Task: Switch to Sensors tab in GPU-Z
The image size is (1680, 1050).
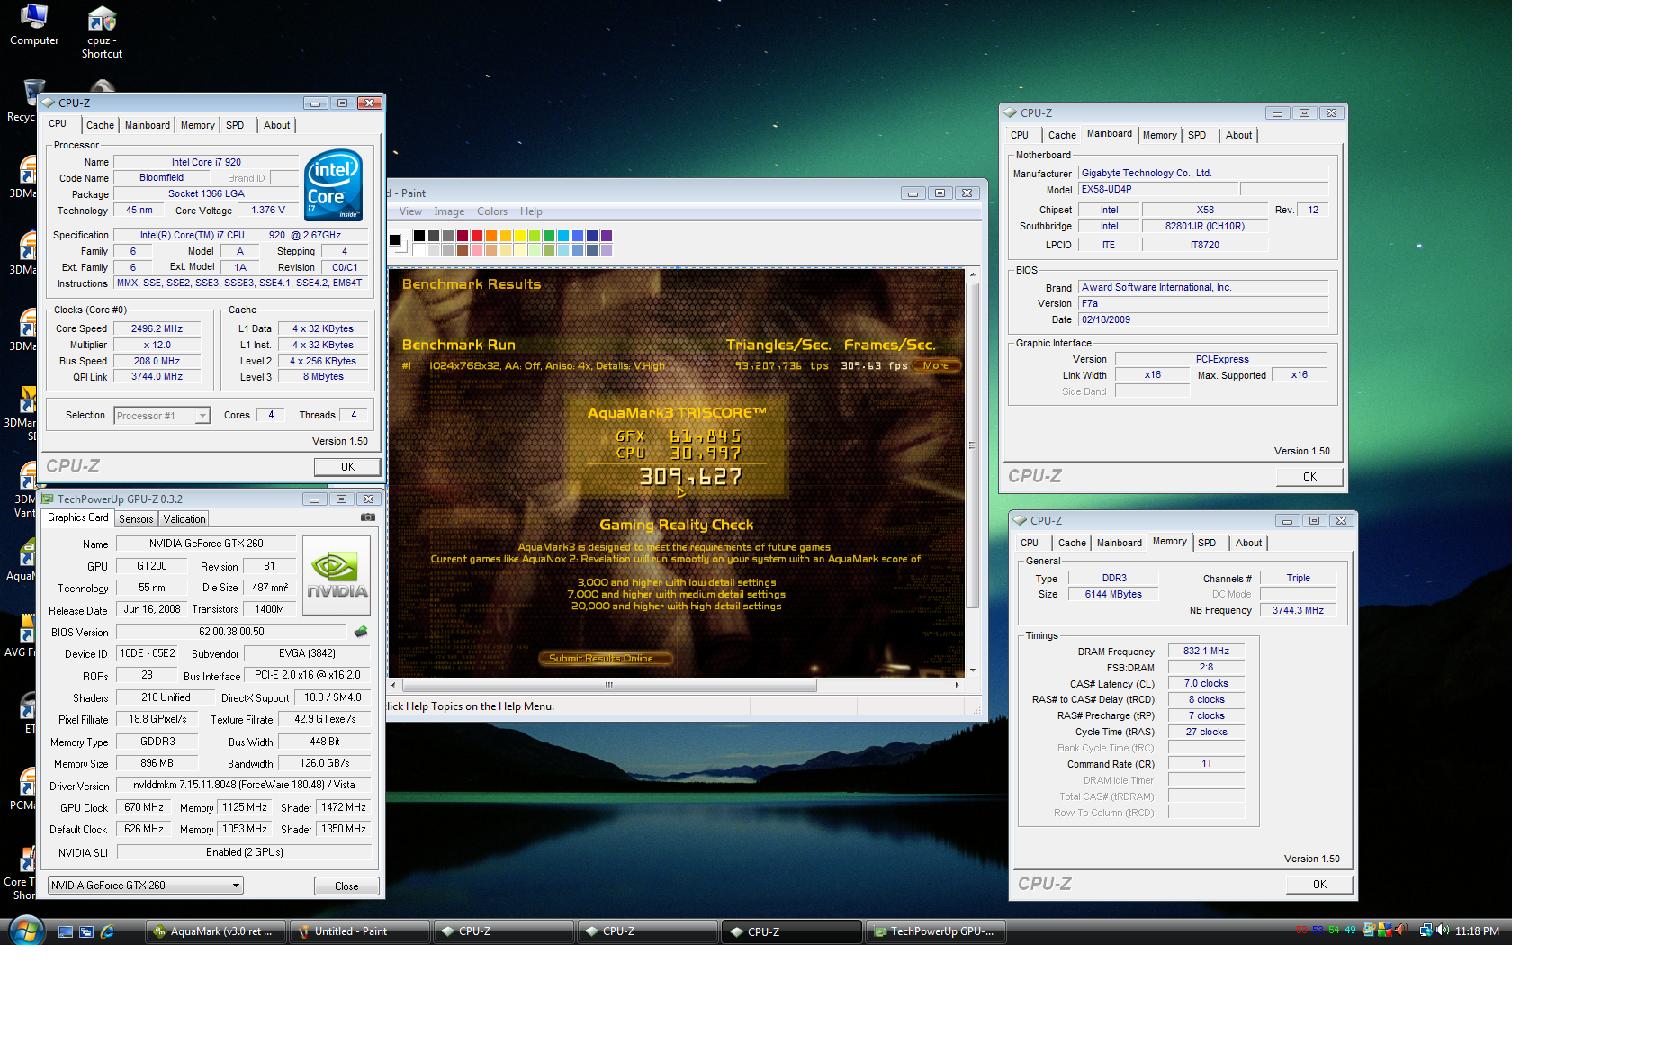Action: click(x=136, y=519)
